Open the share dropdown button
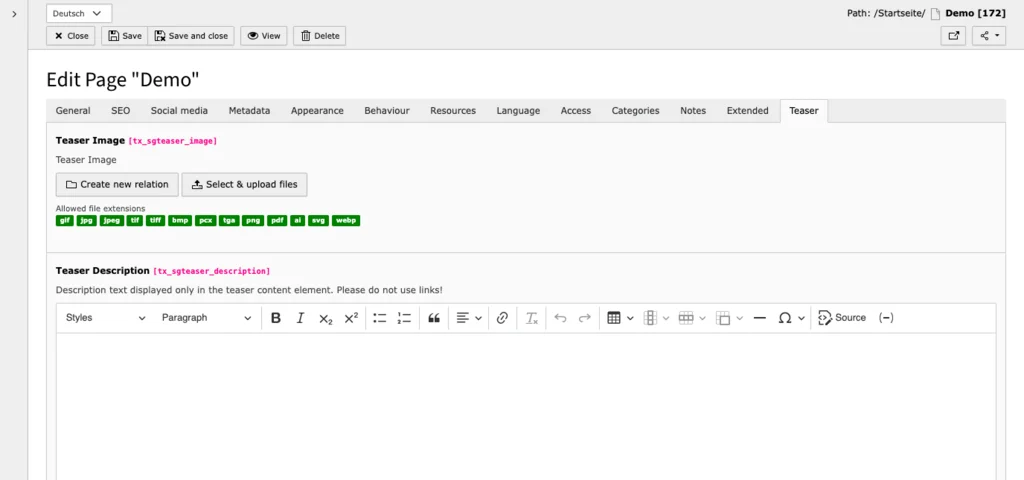This screenshot has height=480, width=1024. point(989,36)
